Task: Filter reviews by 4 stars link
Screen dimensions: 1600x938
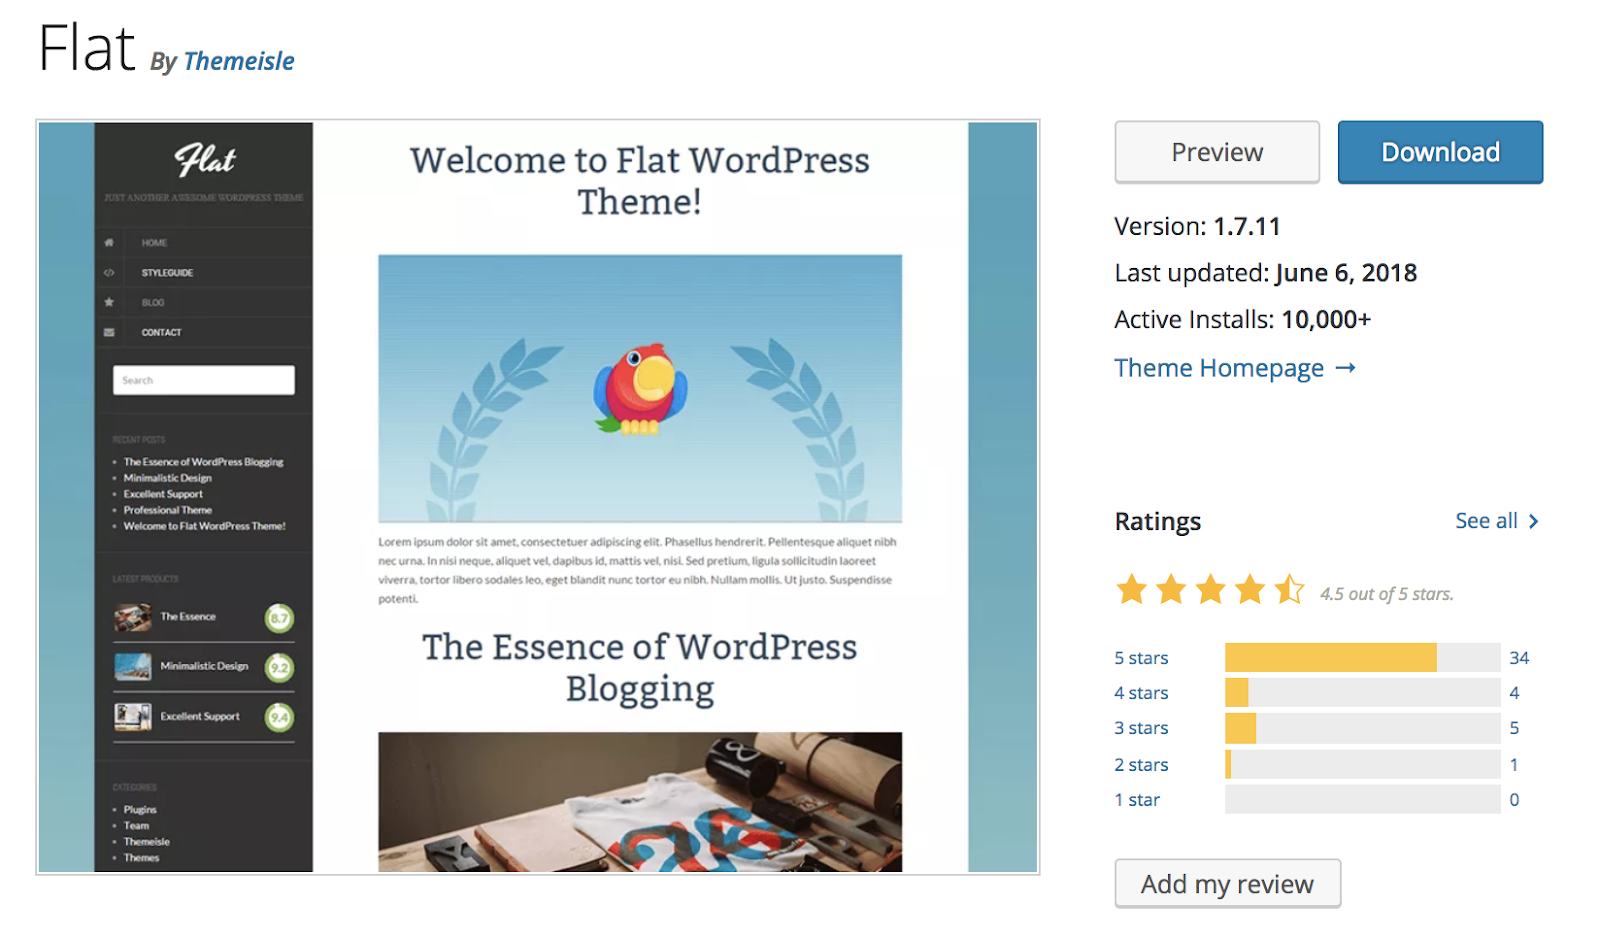Action: coord(1141,693)
